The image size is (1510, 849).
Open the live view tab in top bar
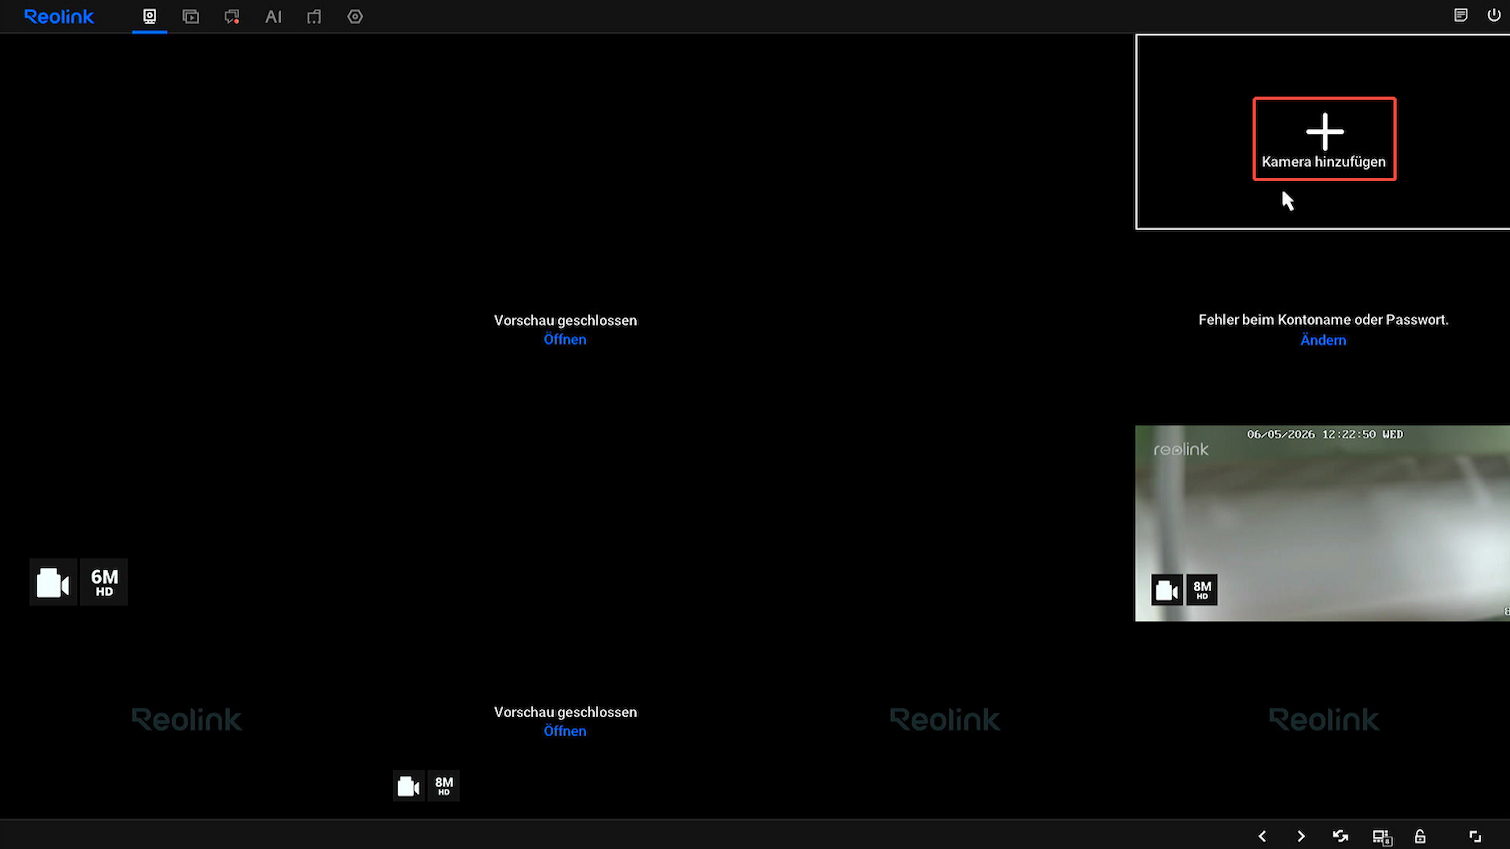coord(150,17)
